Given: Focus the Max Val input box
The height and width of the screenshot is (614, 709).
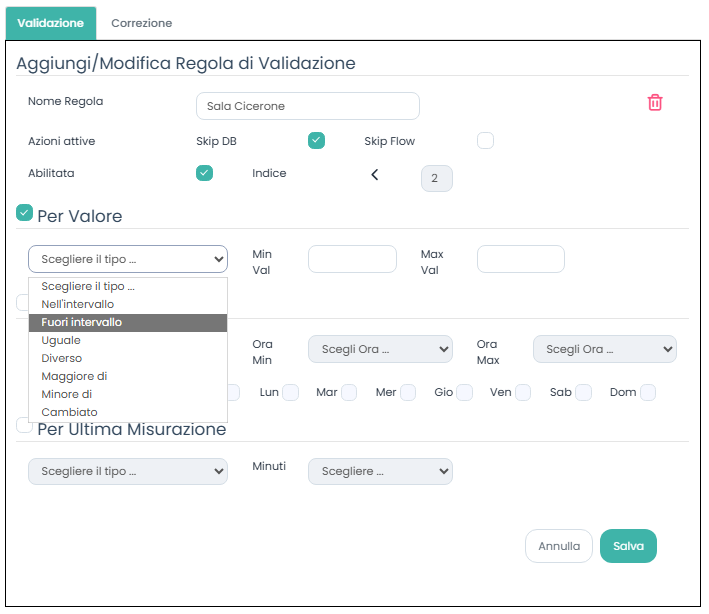Looking at the screenshot, I should coord(520,259).
